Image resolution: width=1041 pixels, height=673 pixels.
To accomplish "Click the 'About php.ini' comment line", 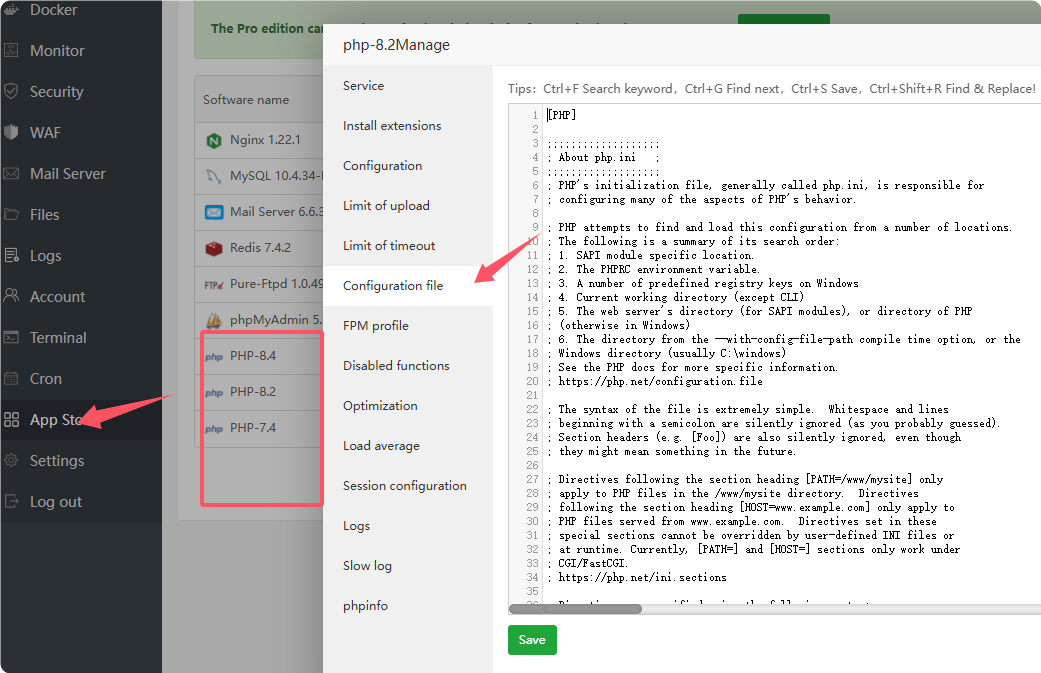I will [x=603, y=157].
